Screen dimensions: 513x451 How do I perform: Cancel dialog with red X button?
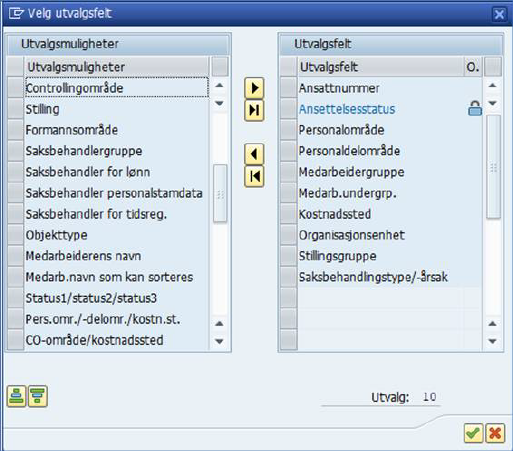click(x=495, y=433)
